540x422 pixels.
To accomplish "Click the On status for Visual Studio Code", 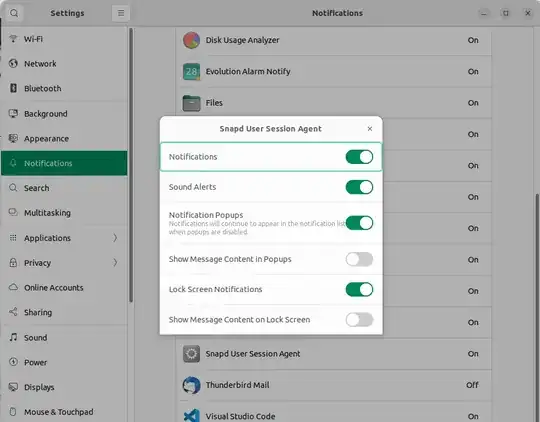I will [x=473, y=416].
